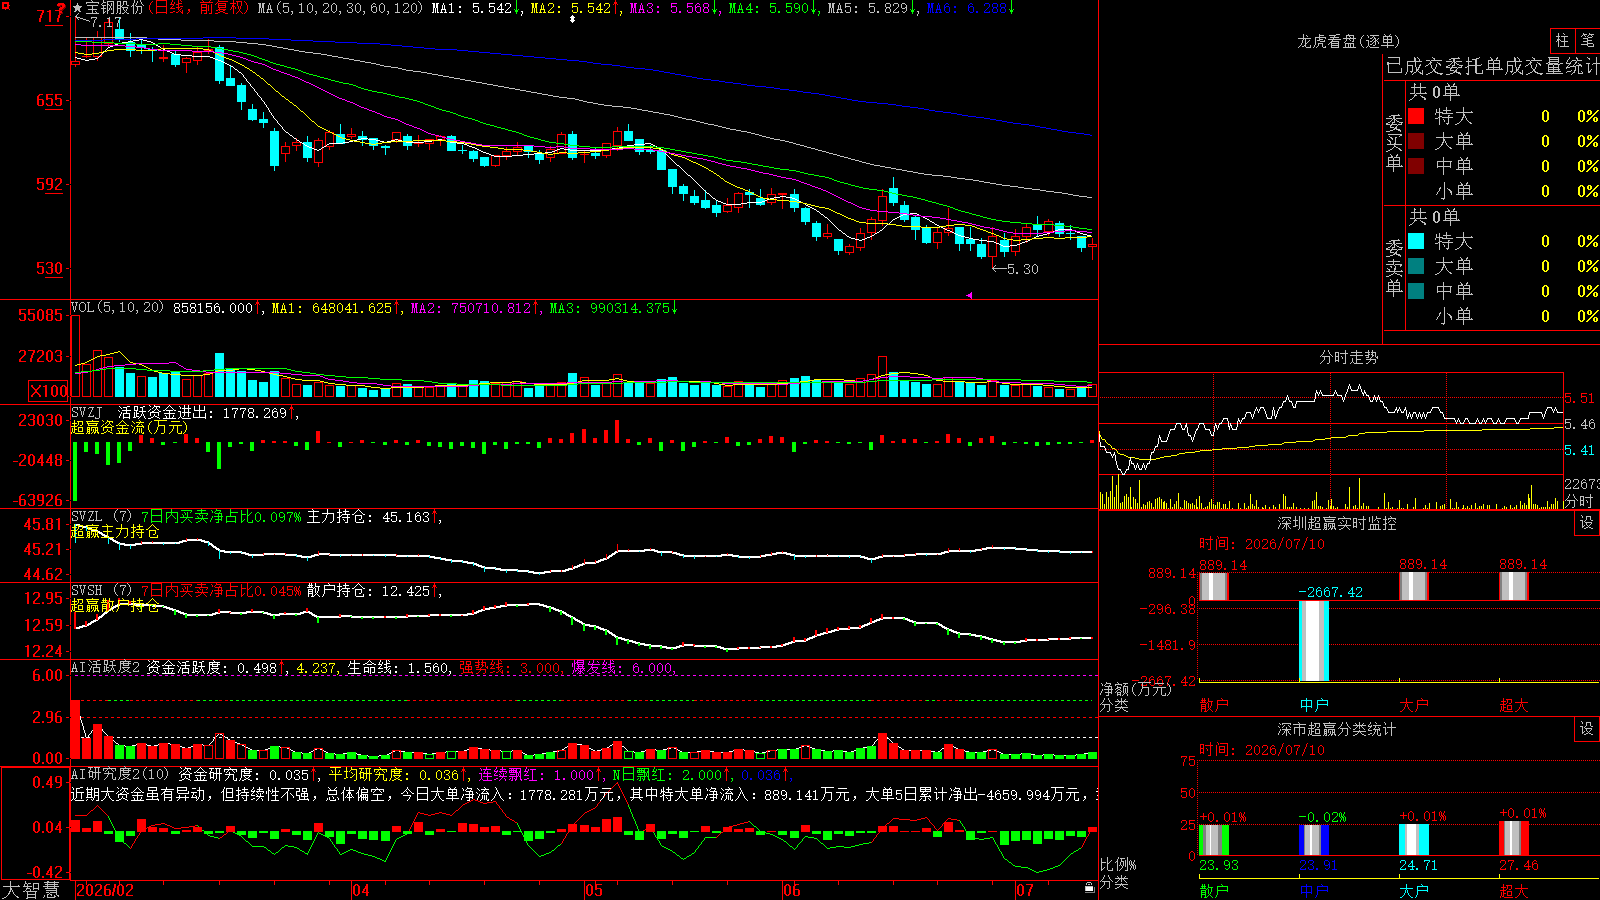Switch 龙虎看盘 to 笔 view
Viewport: 1600px width, 900px height.
click(x=1587, y=40)
